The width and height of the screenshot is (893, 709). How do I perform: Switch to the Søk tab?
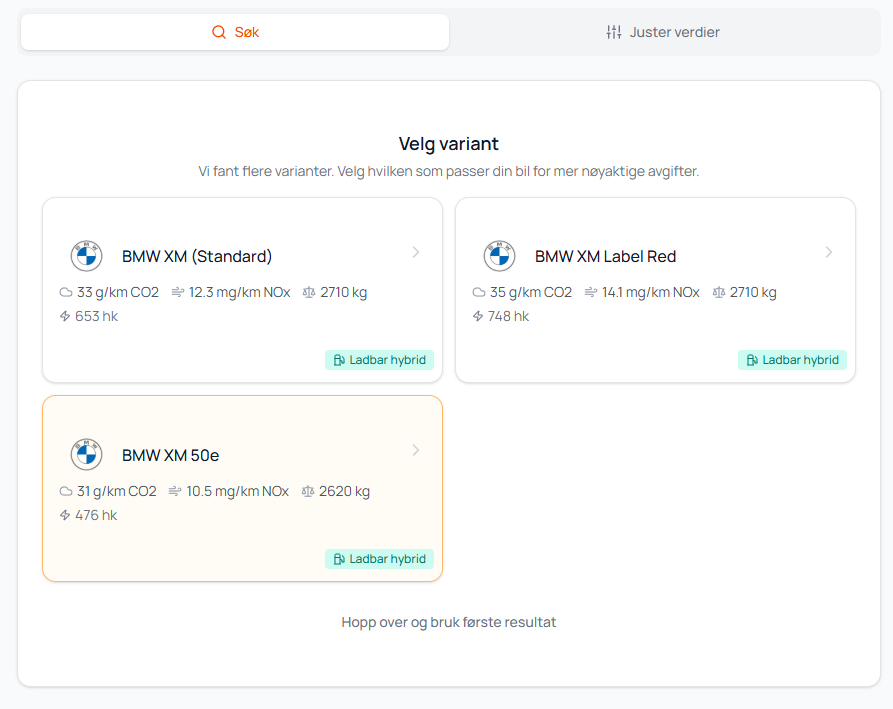click(x=235, y=32)
